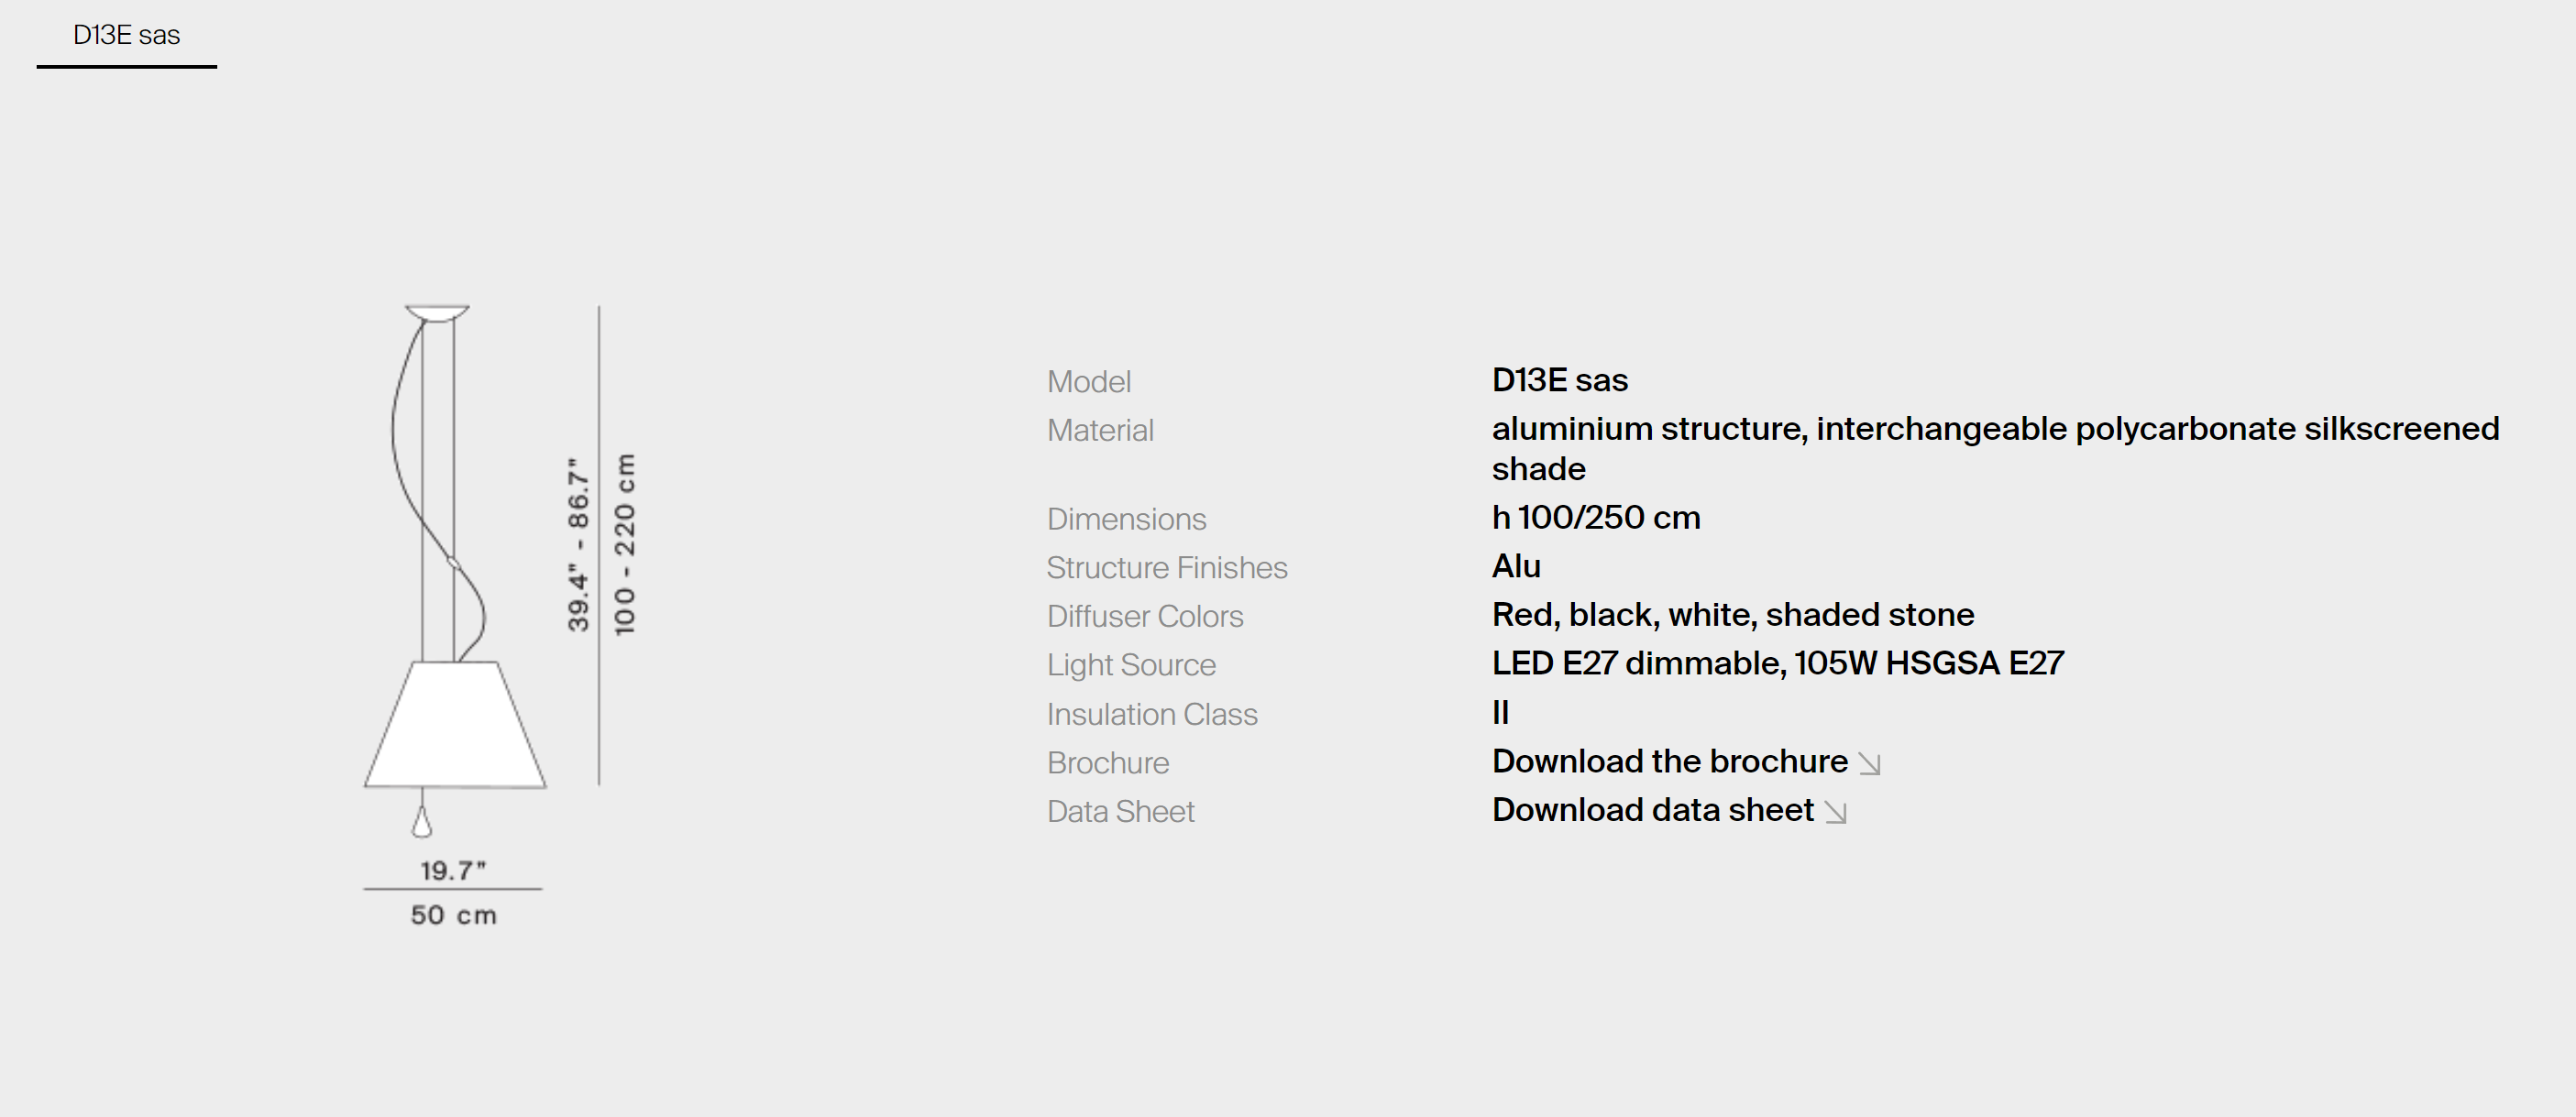The width and height of the screenshot is (2576, 1117).
Task: Click the Download data sheet link
Action: click(x=1651, y=810)
